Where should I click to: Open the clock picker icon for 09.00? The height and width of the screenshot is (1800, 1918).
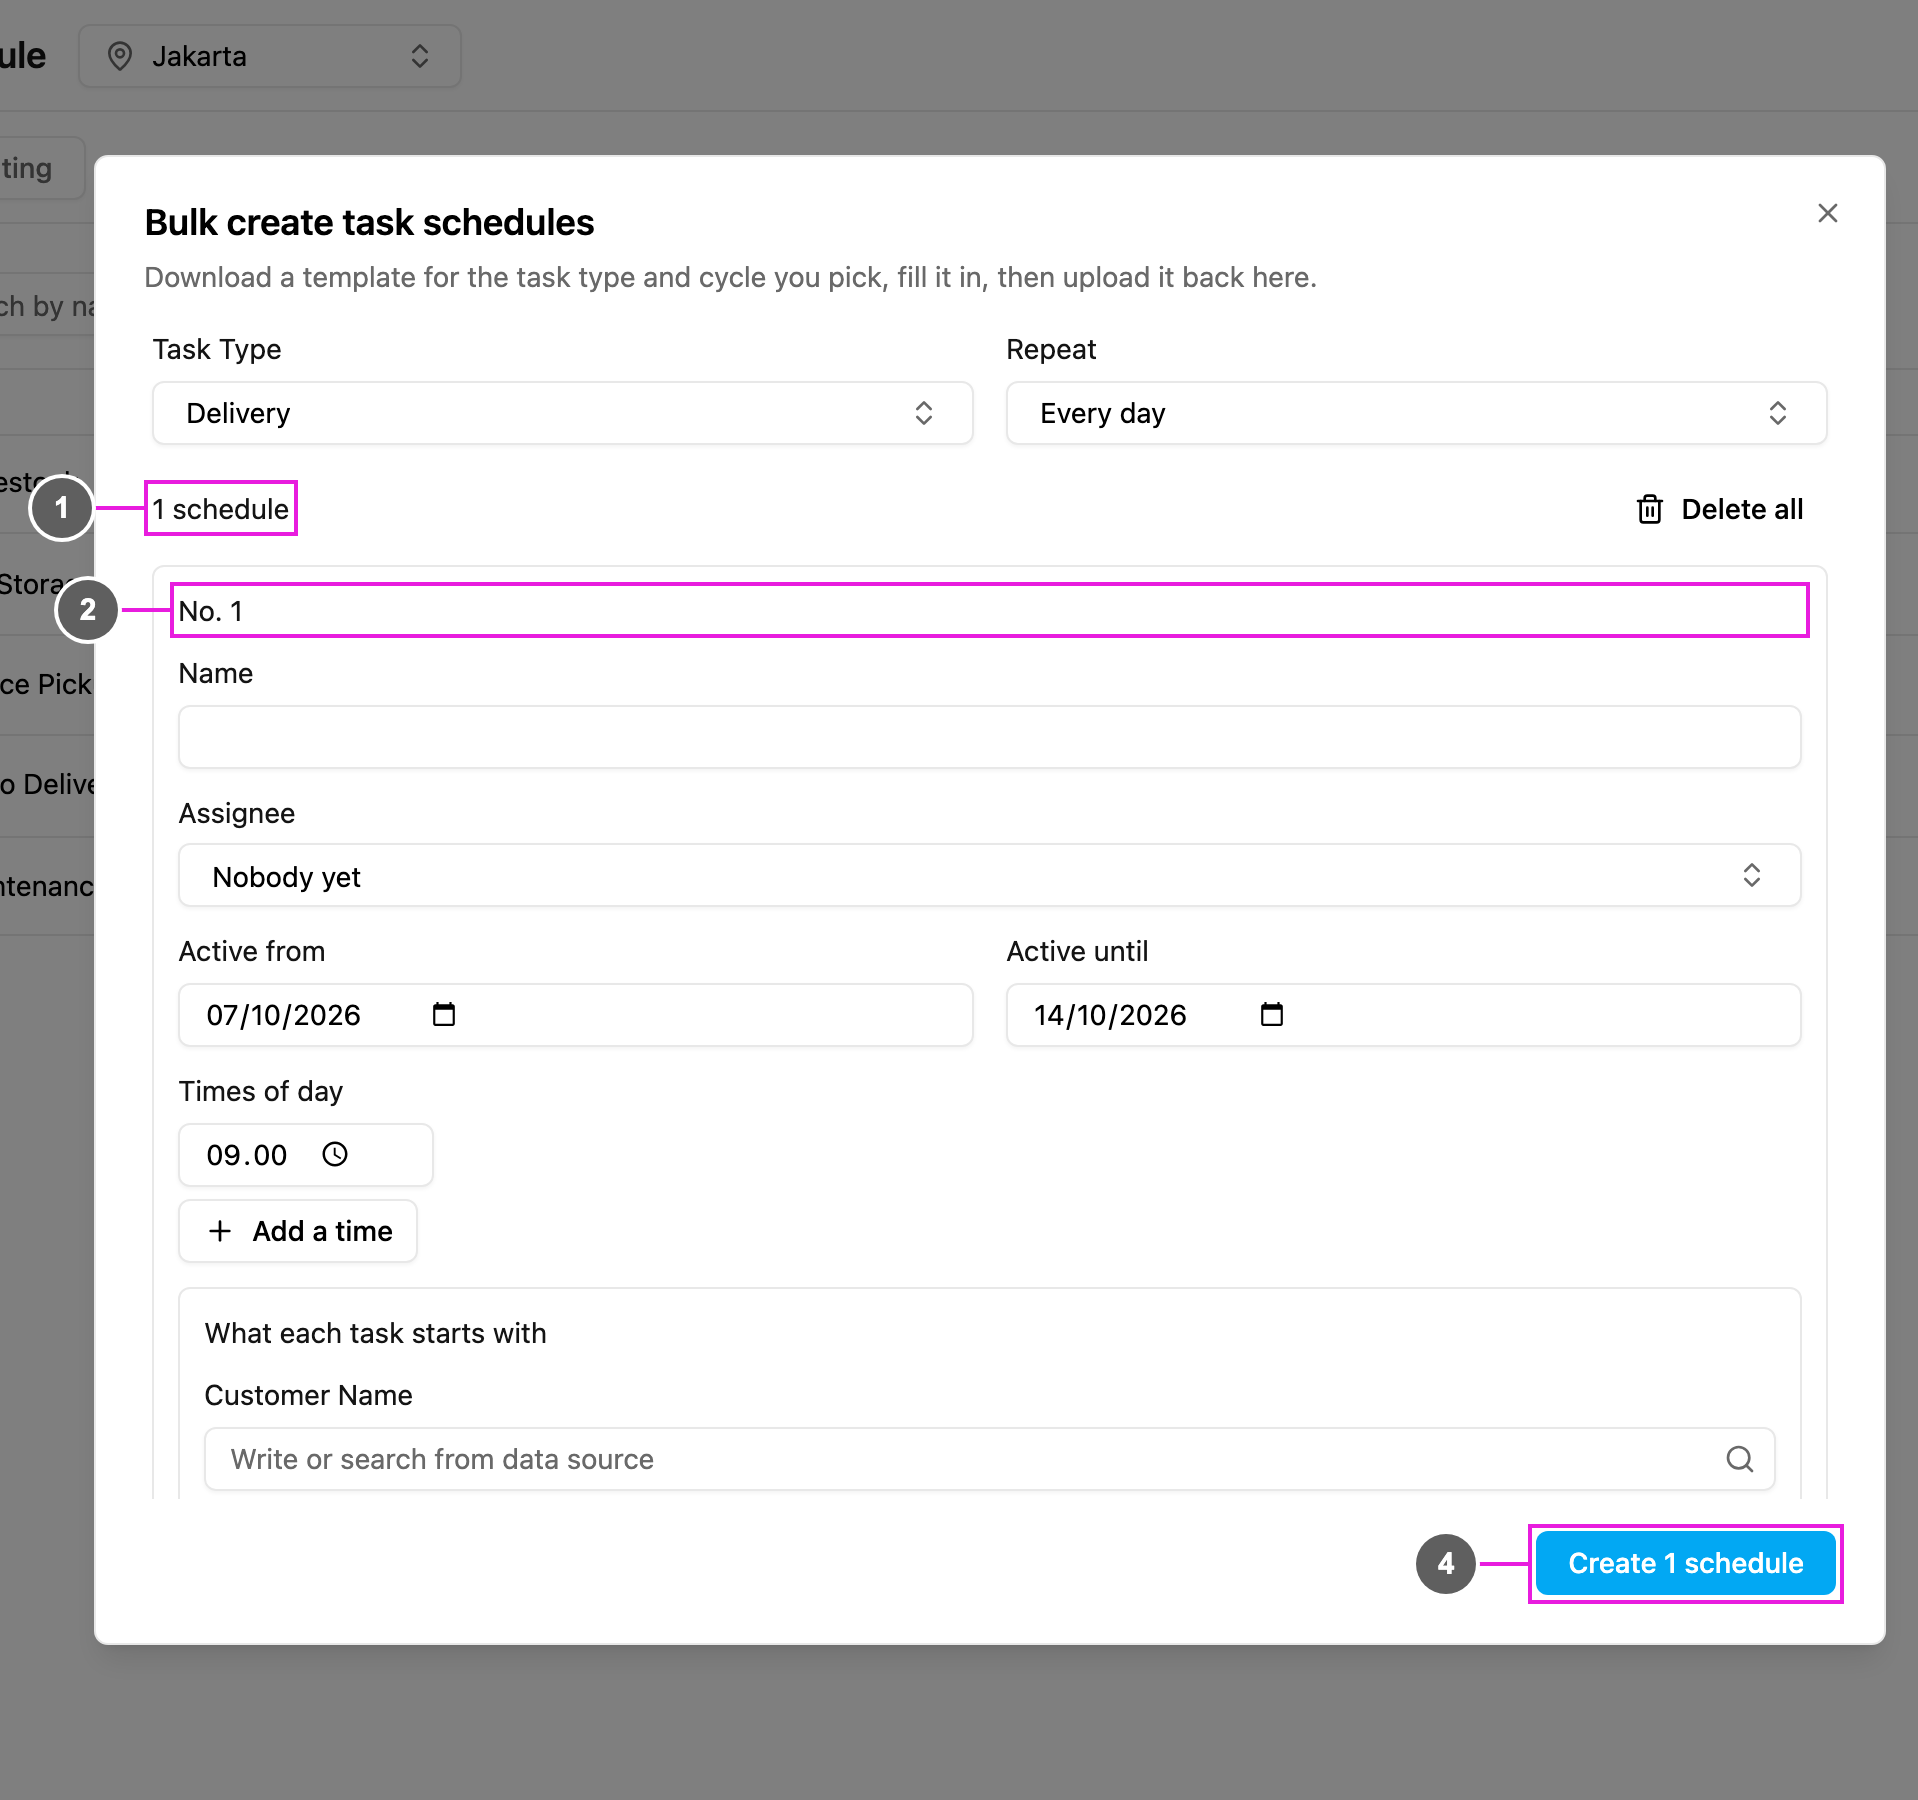pyautogui.click(x=335, y=1155)
